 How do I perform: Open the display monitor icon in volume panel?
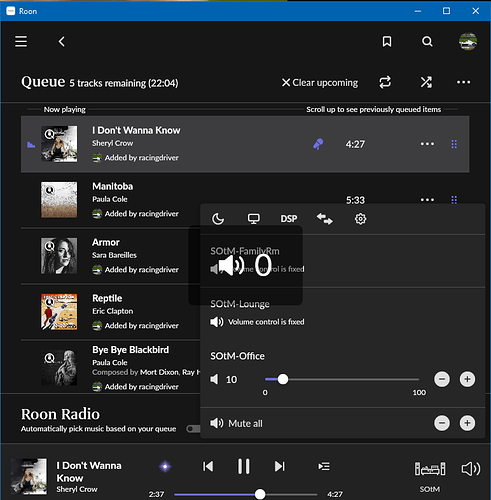tap(254, 219)
